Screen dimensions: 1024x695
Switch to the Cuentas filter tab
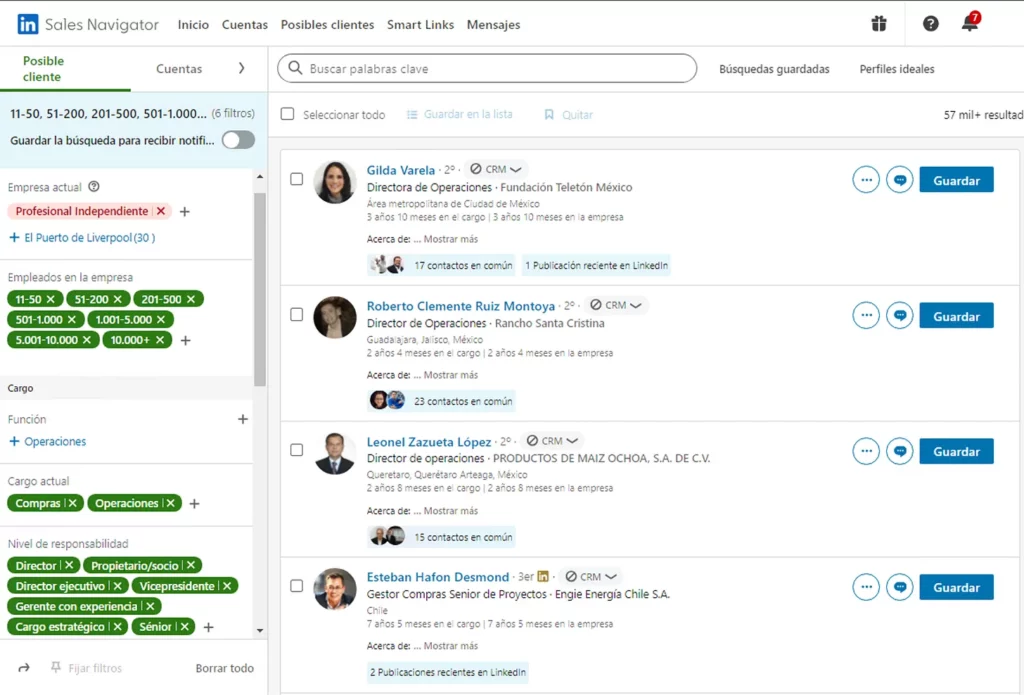pyautogui.click(x=179, y=69)
